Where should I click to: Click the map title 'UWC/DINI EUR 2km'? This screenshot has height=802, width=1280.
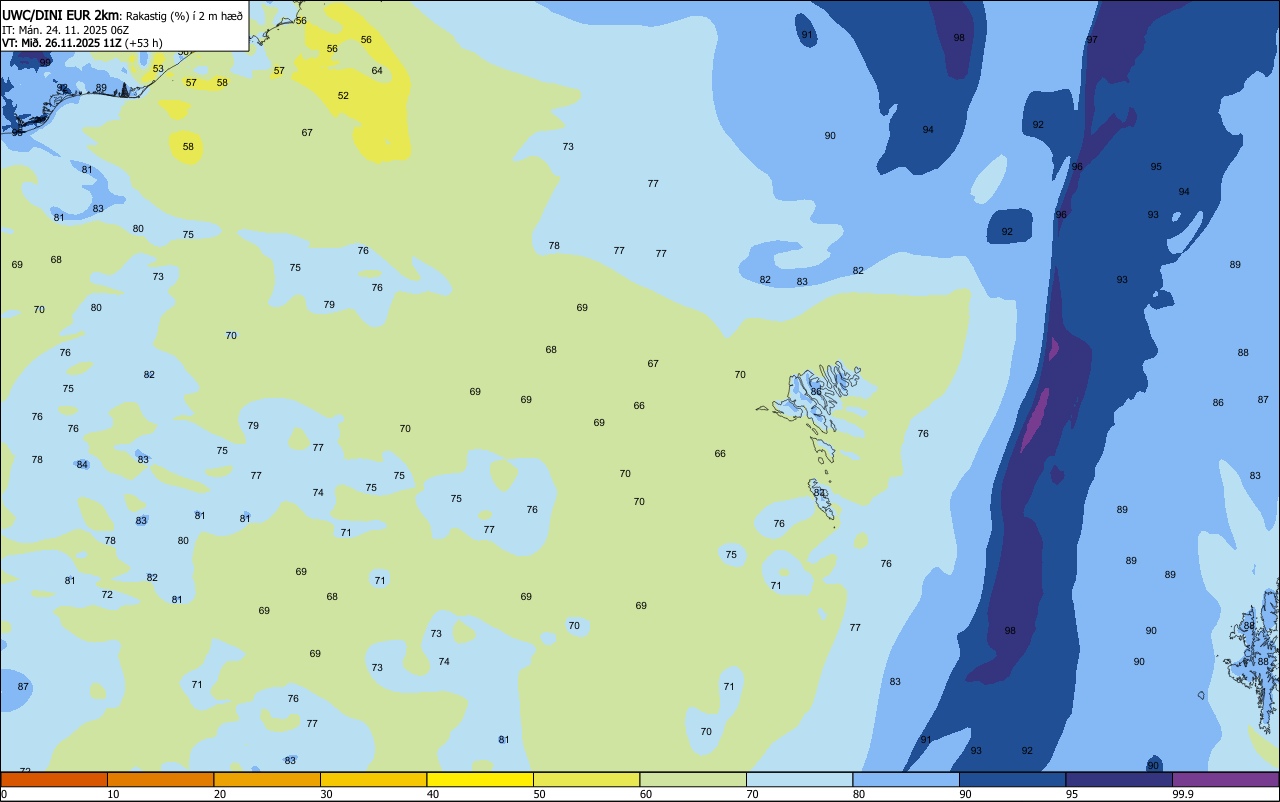tap(61, 15)
